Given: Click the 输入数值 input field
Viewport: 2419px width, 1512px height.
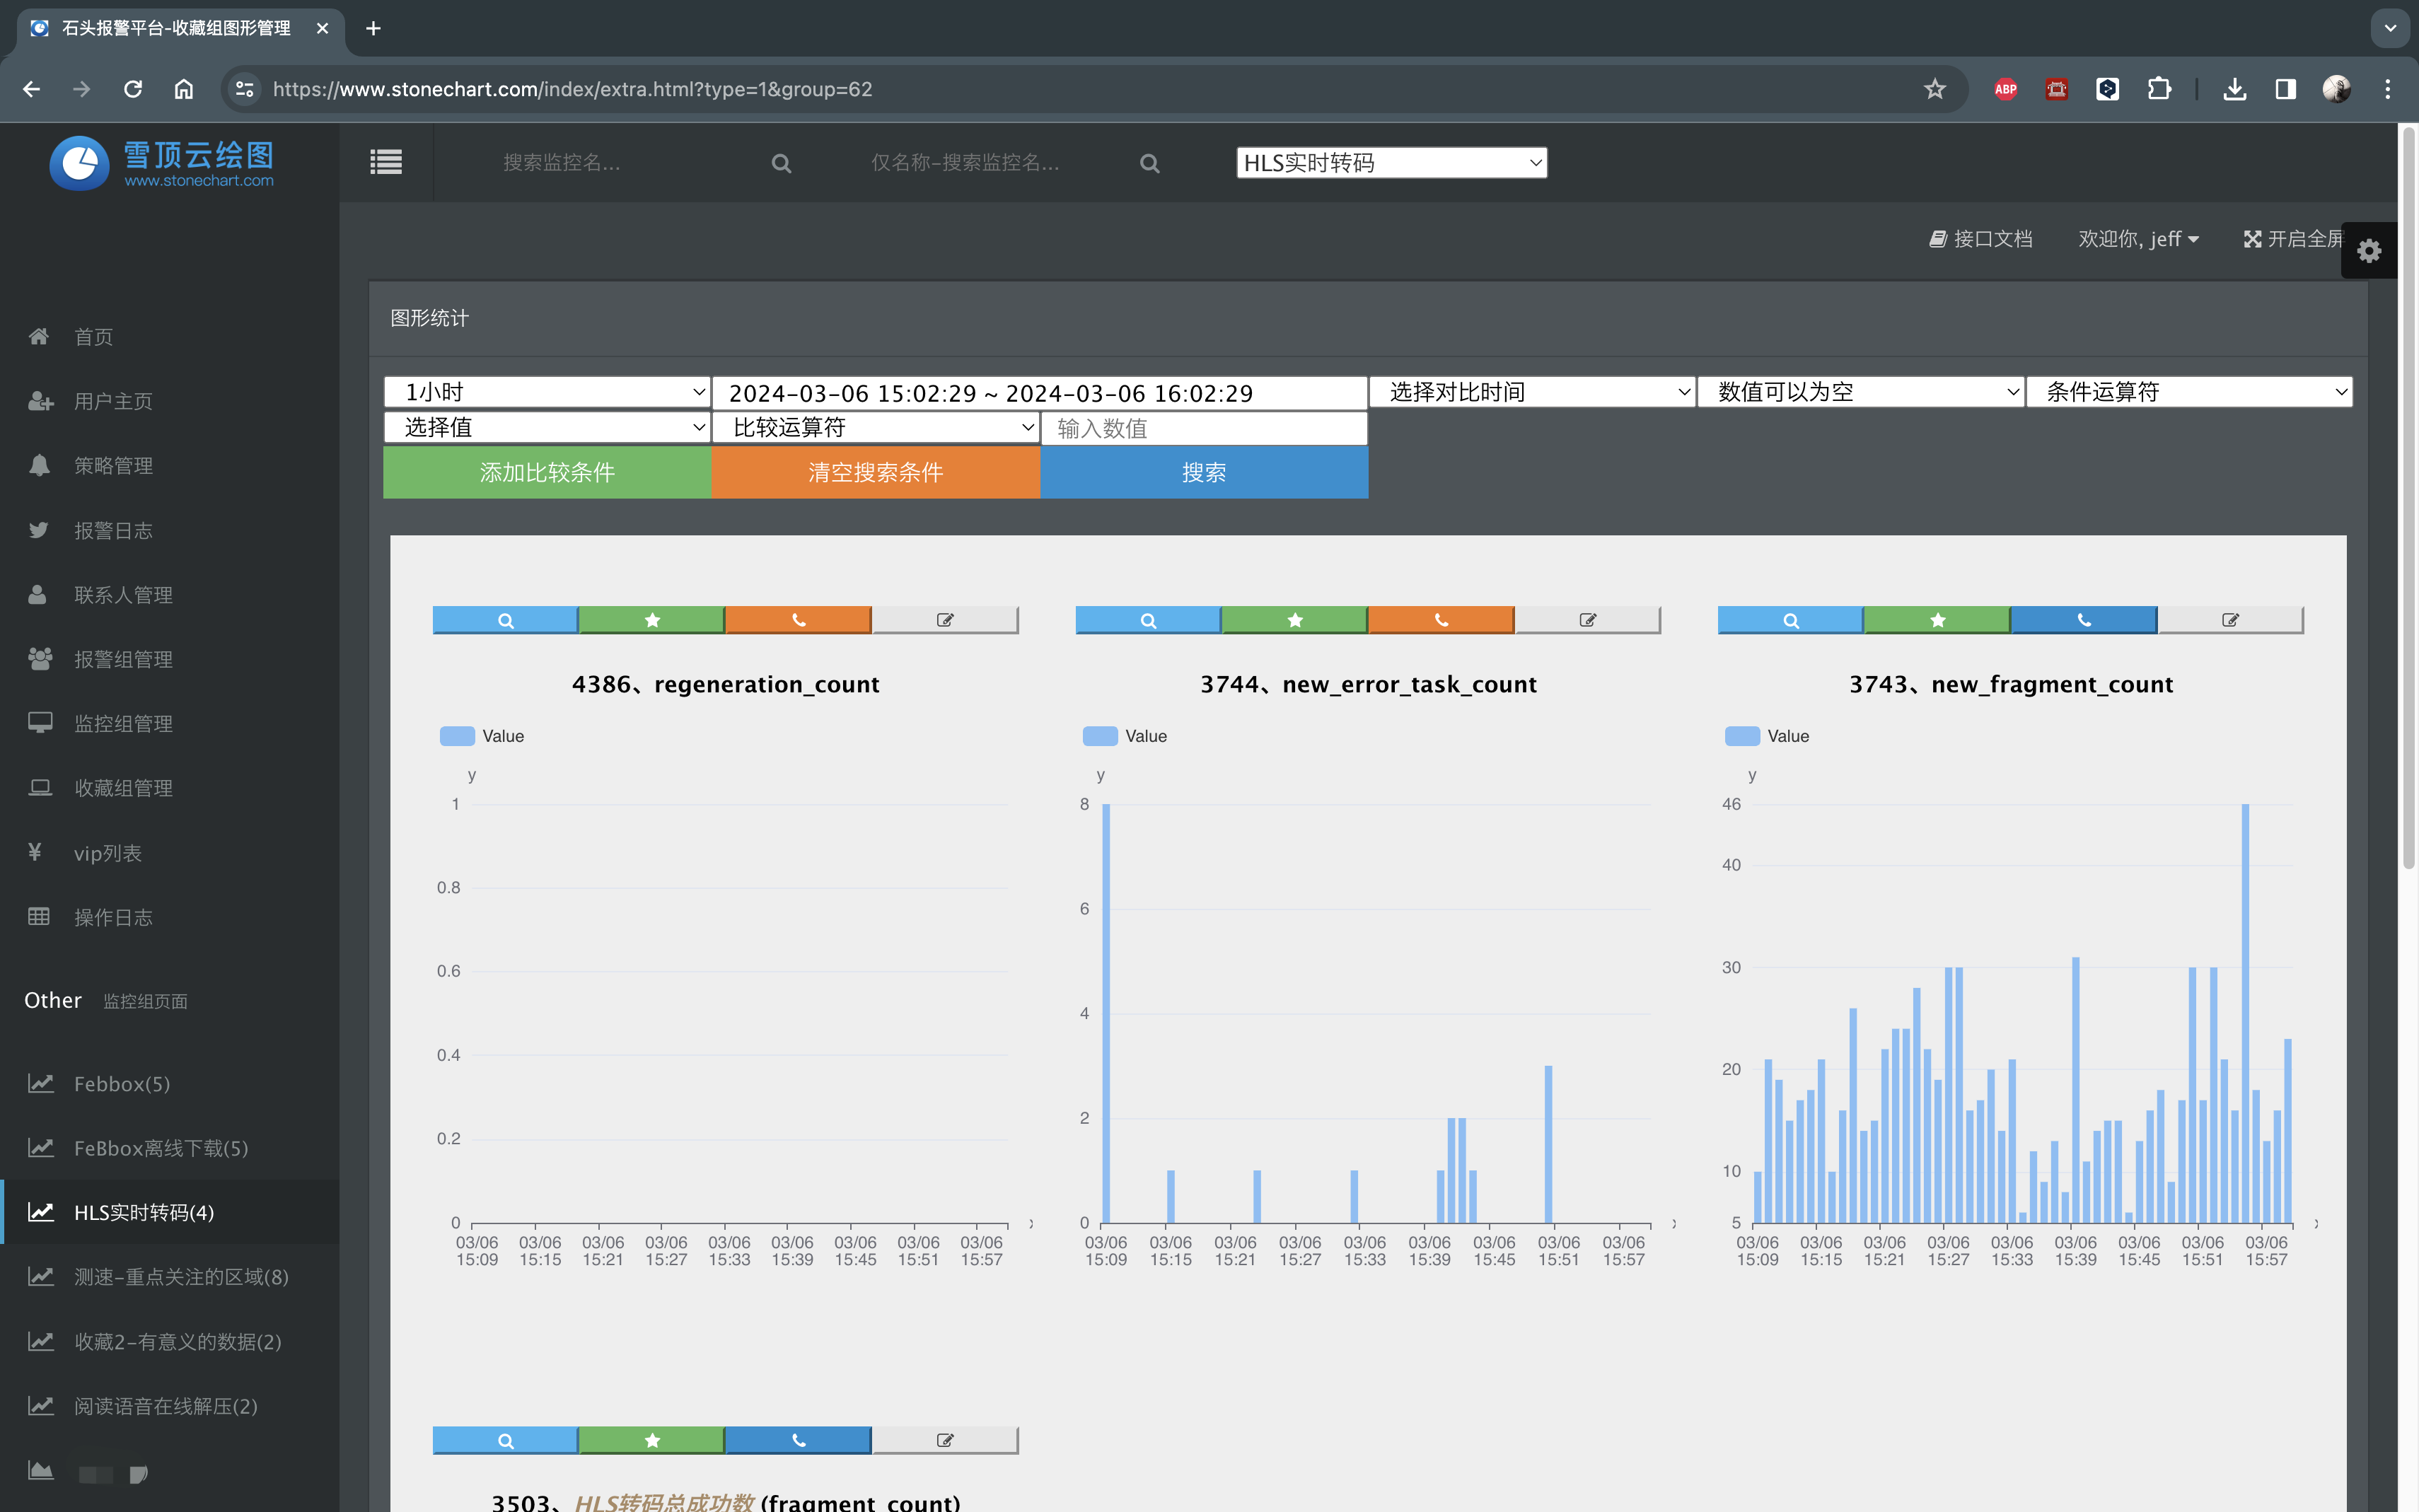Looking at the screenshot, I should 1203,429.
